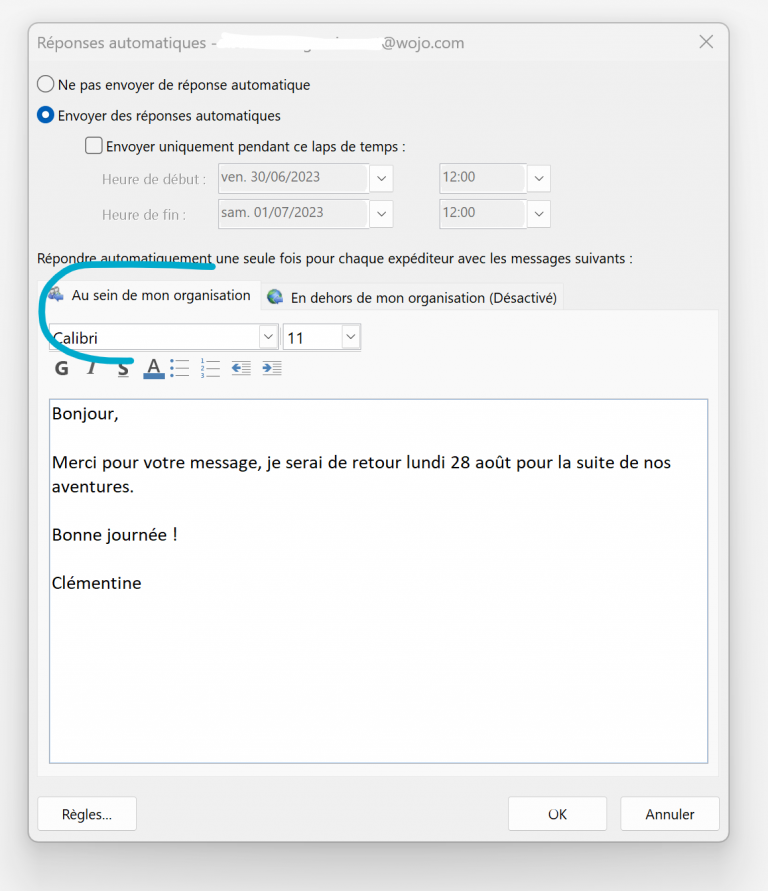
Task: Increase the paragraph indent
Action: point(272,368)
